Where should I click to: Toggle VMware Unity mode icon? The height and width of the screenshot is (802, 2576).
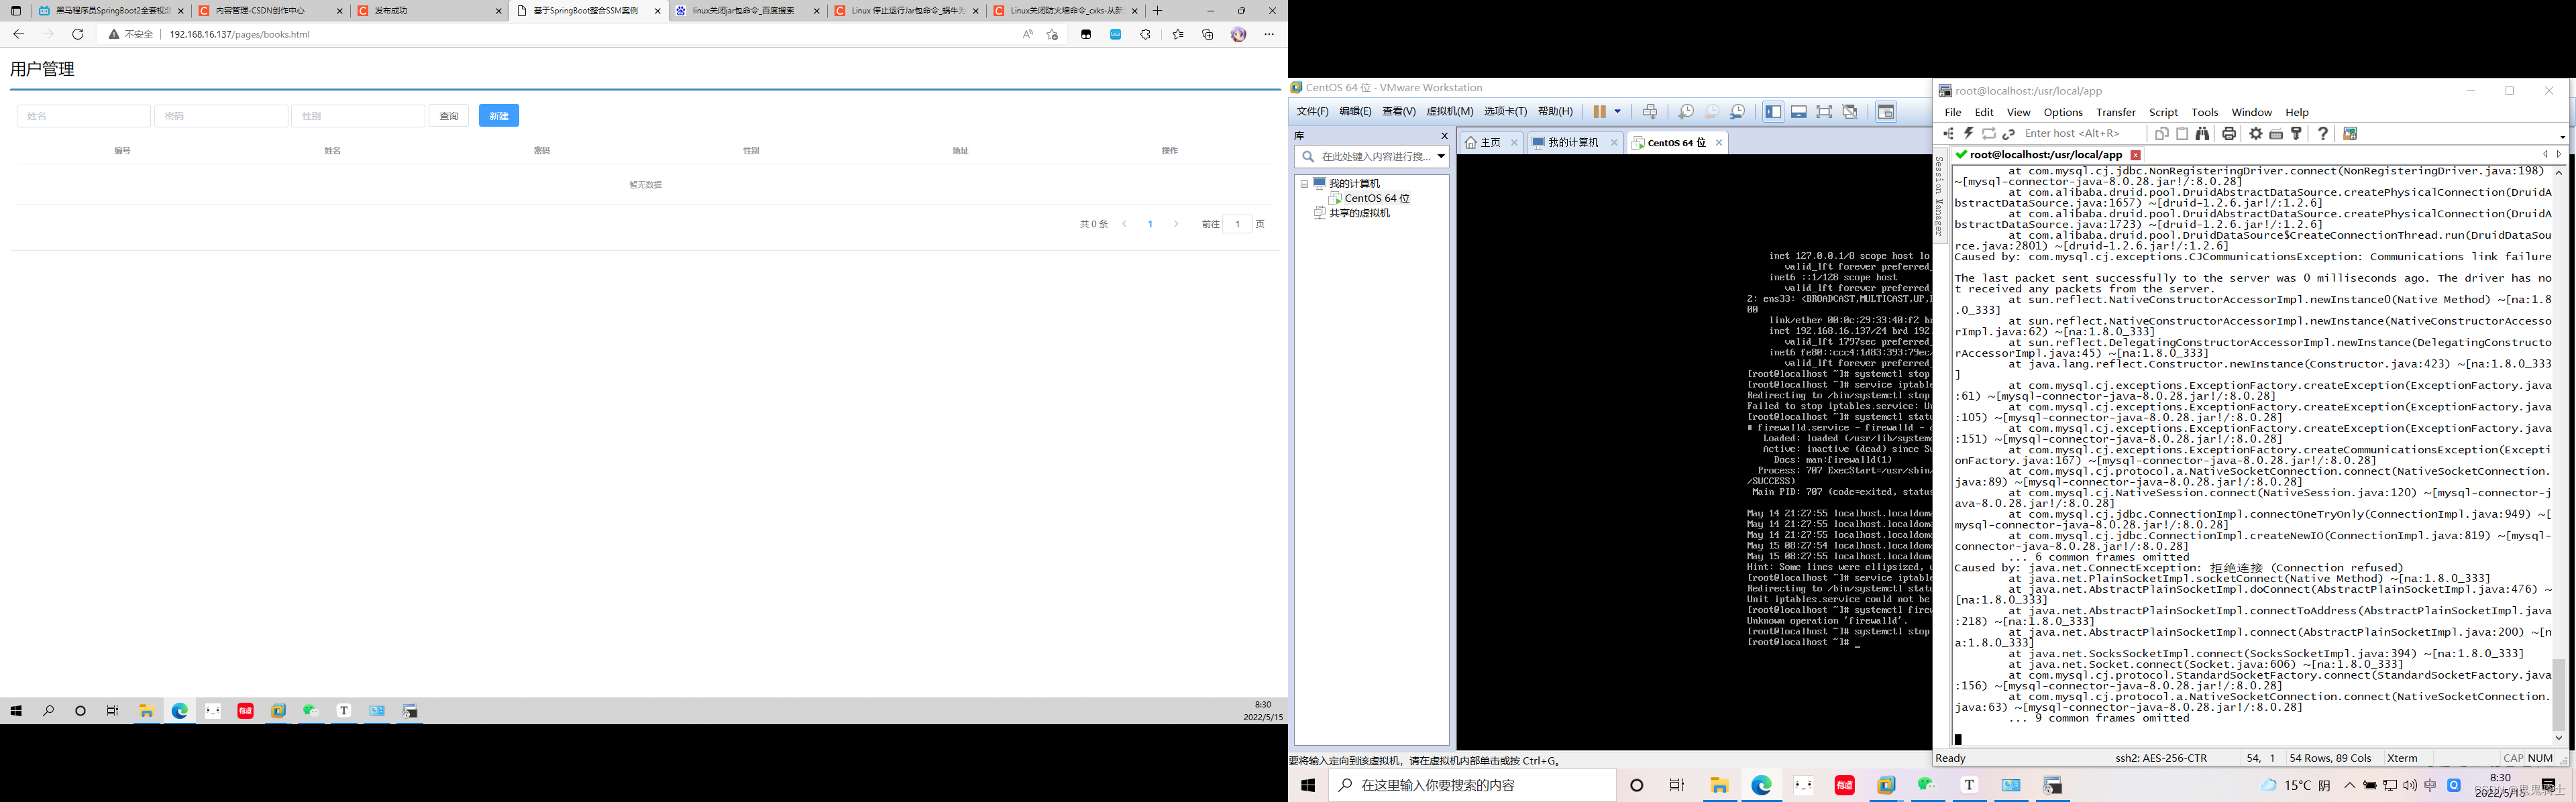point(1850,112)
